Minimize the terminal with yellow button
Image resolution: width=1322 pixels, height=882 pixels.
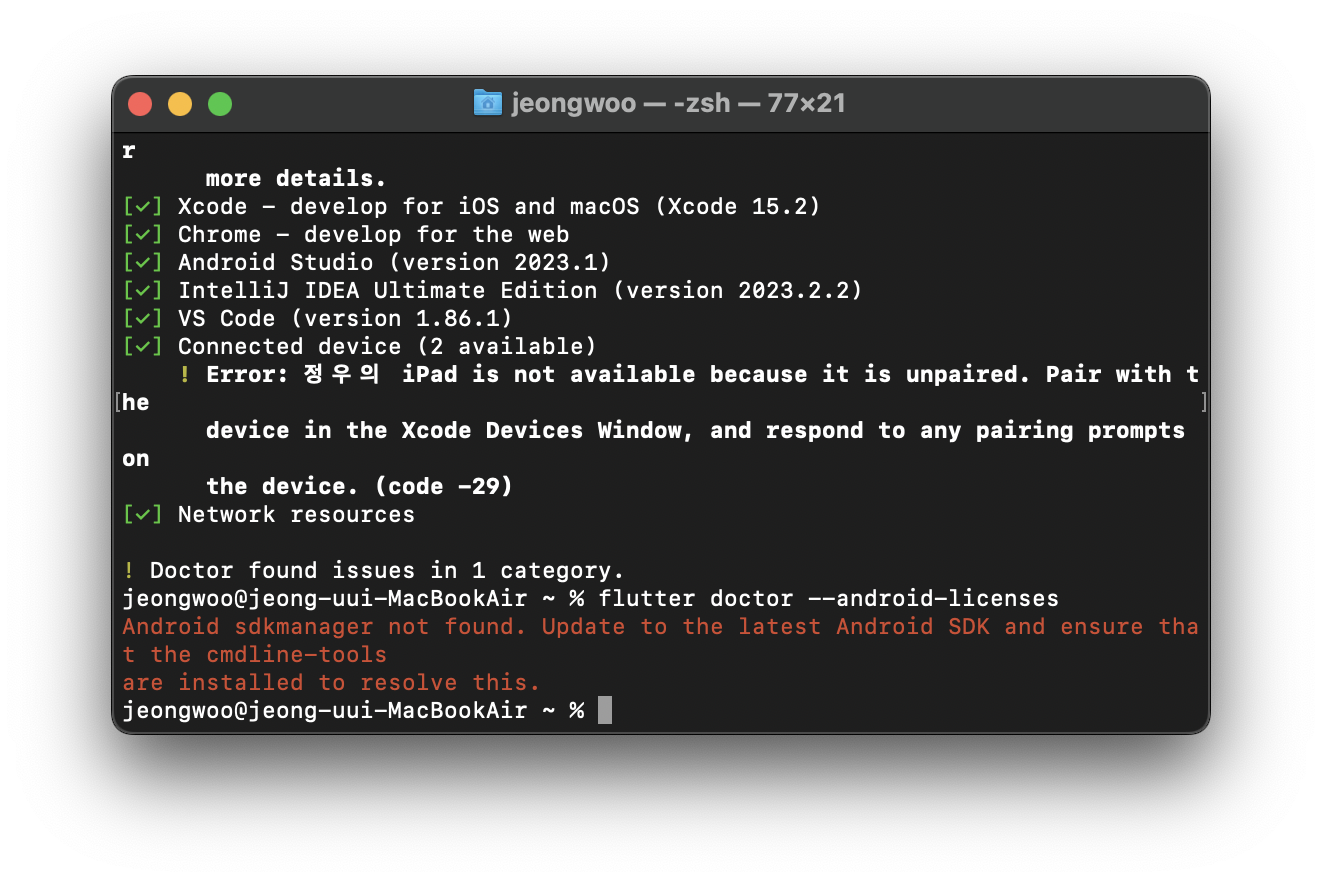click(180, 103)
